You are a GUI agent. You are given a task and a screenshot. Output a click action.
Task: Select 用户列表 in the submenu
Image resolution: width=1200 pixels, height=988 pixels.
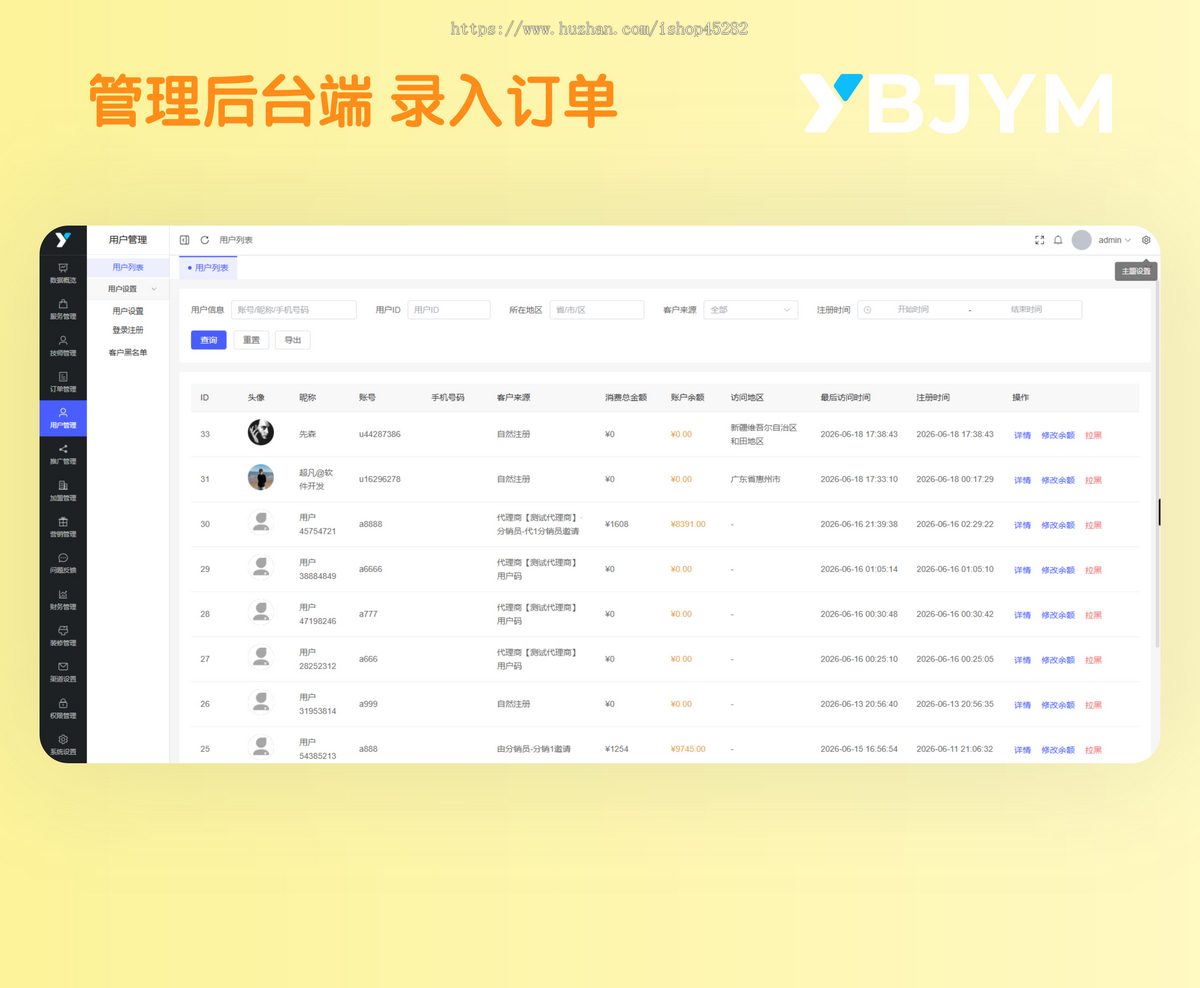click(128, 268)
